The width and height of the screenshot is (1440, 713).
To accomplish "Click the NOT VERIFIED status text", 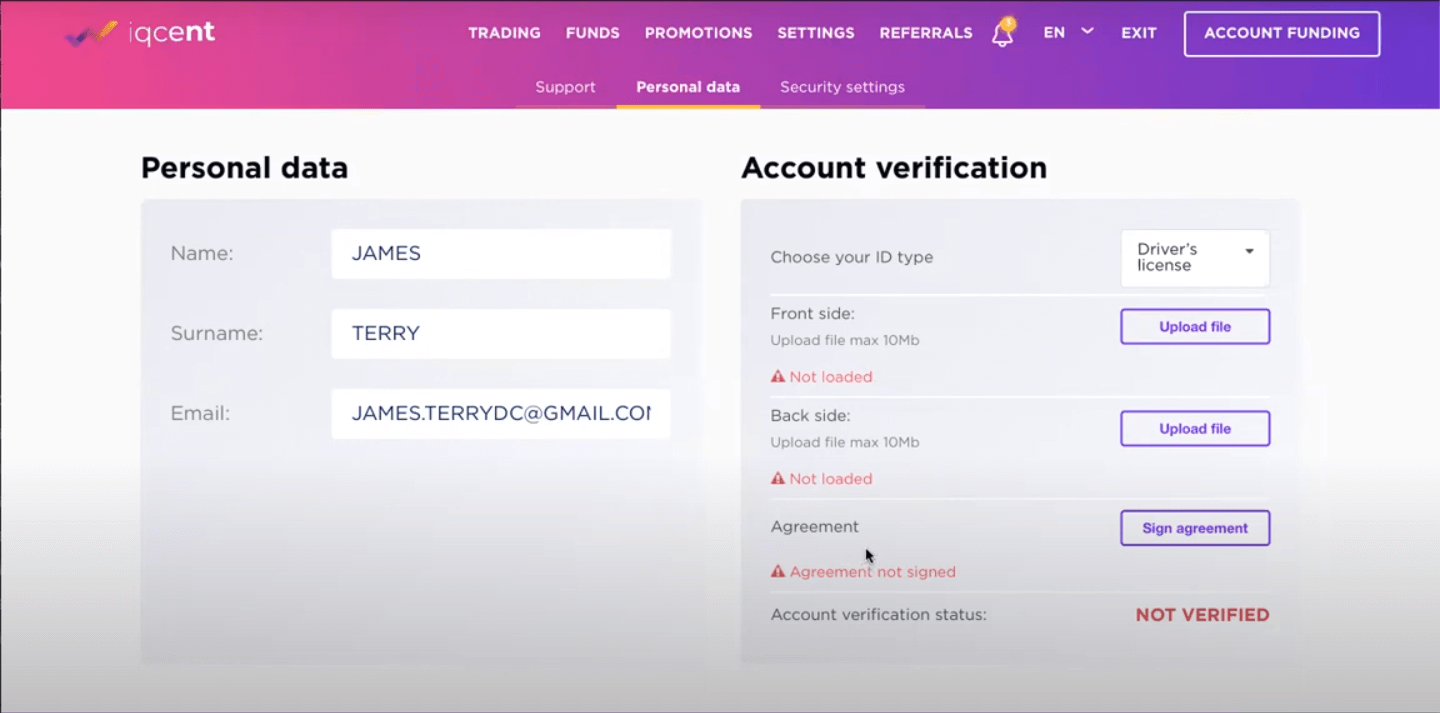I will (x=1202, y=615).
